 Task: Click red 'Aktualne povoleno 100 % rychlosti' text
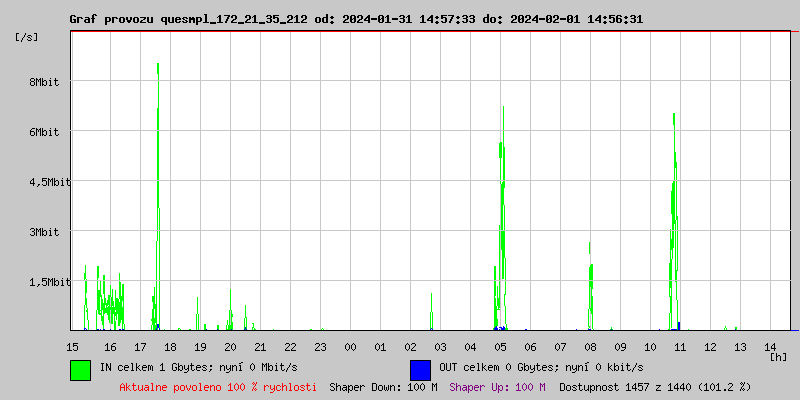coord(218,386)
